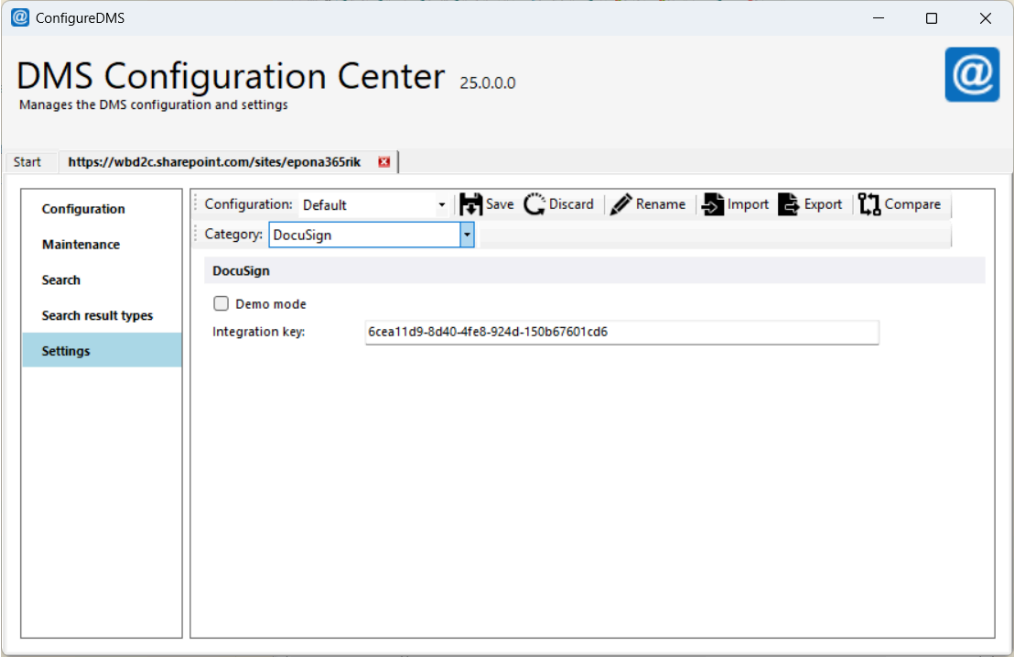Enable the Demo mode checkbox
This screenshot has width=1014, height=658.
click(x=221, y=303)
